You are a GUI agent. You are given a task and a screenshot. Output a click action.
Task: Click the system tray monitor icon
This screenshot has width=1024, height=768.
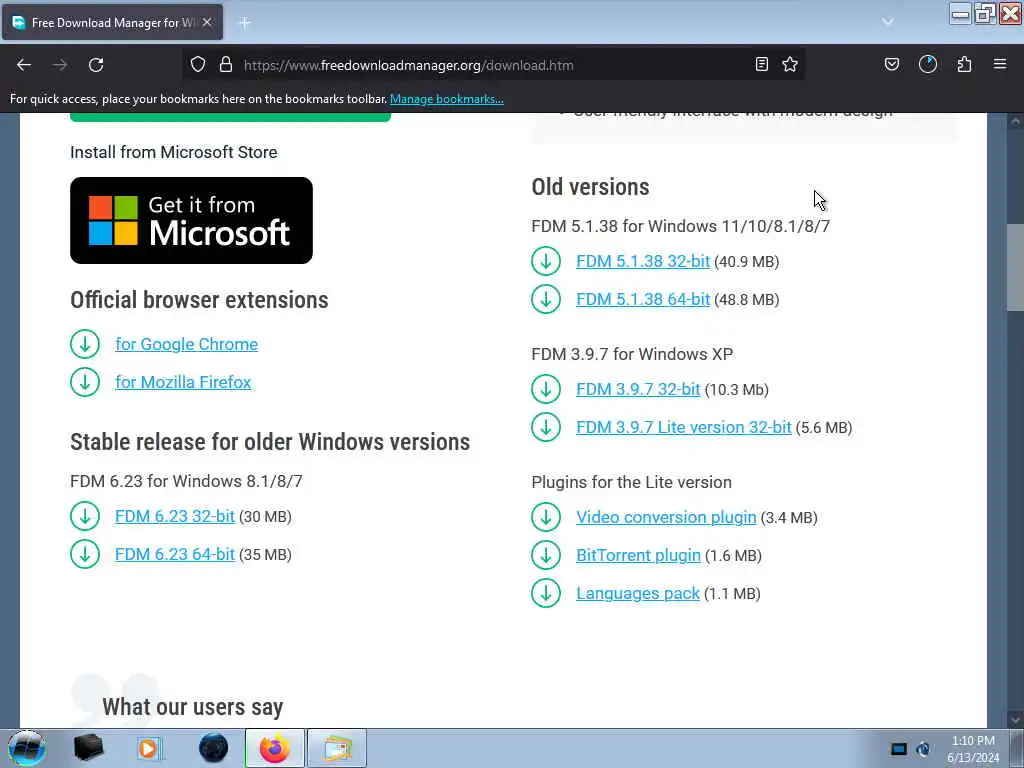(x=899, y=749)
